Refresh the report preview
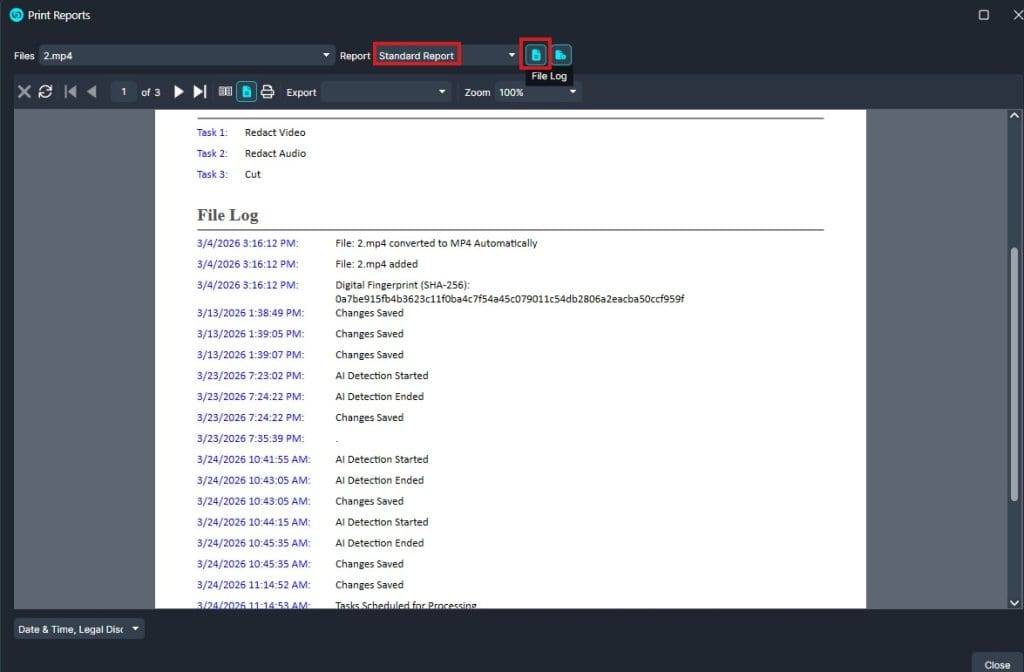The width and height of the screenshot is (1024, 672). coord(45,92)
